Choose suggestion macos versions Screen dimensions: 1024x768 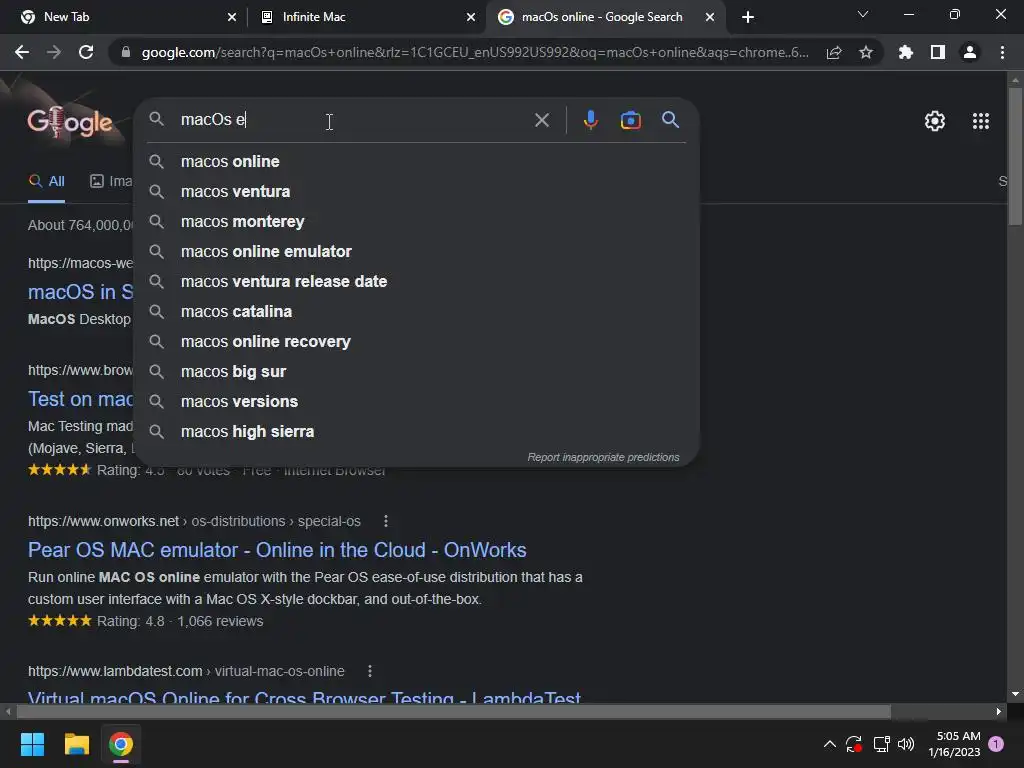tap(417, 402)
